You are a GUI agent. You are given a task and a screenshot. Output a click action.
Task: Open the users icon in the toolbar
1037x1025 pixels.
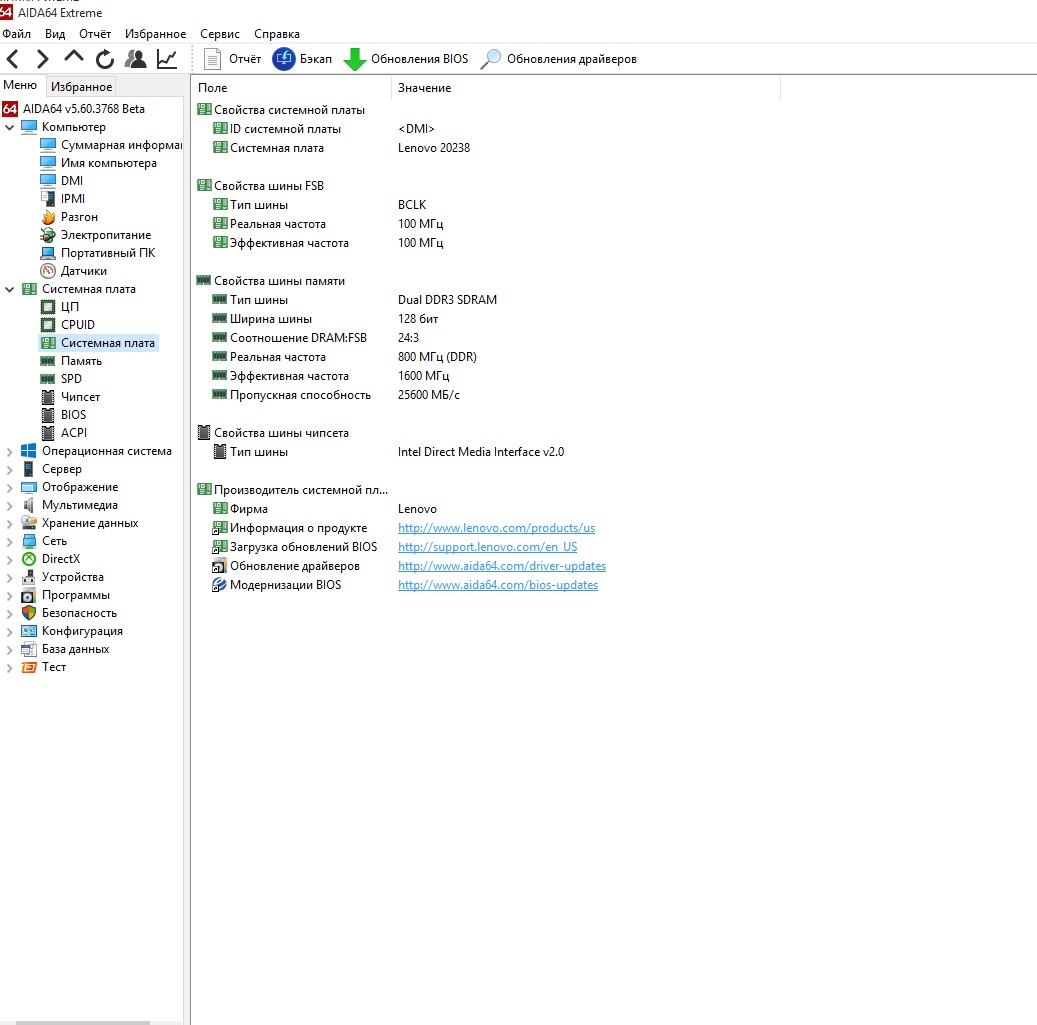pyautogui.click(x=136, y=59)
